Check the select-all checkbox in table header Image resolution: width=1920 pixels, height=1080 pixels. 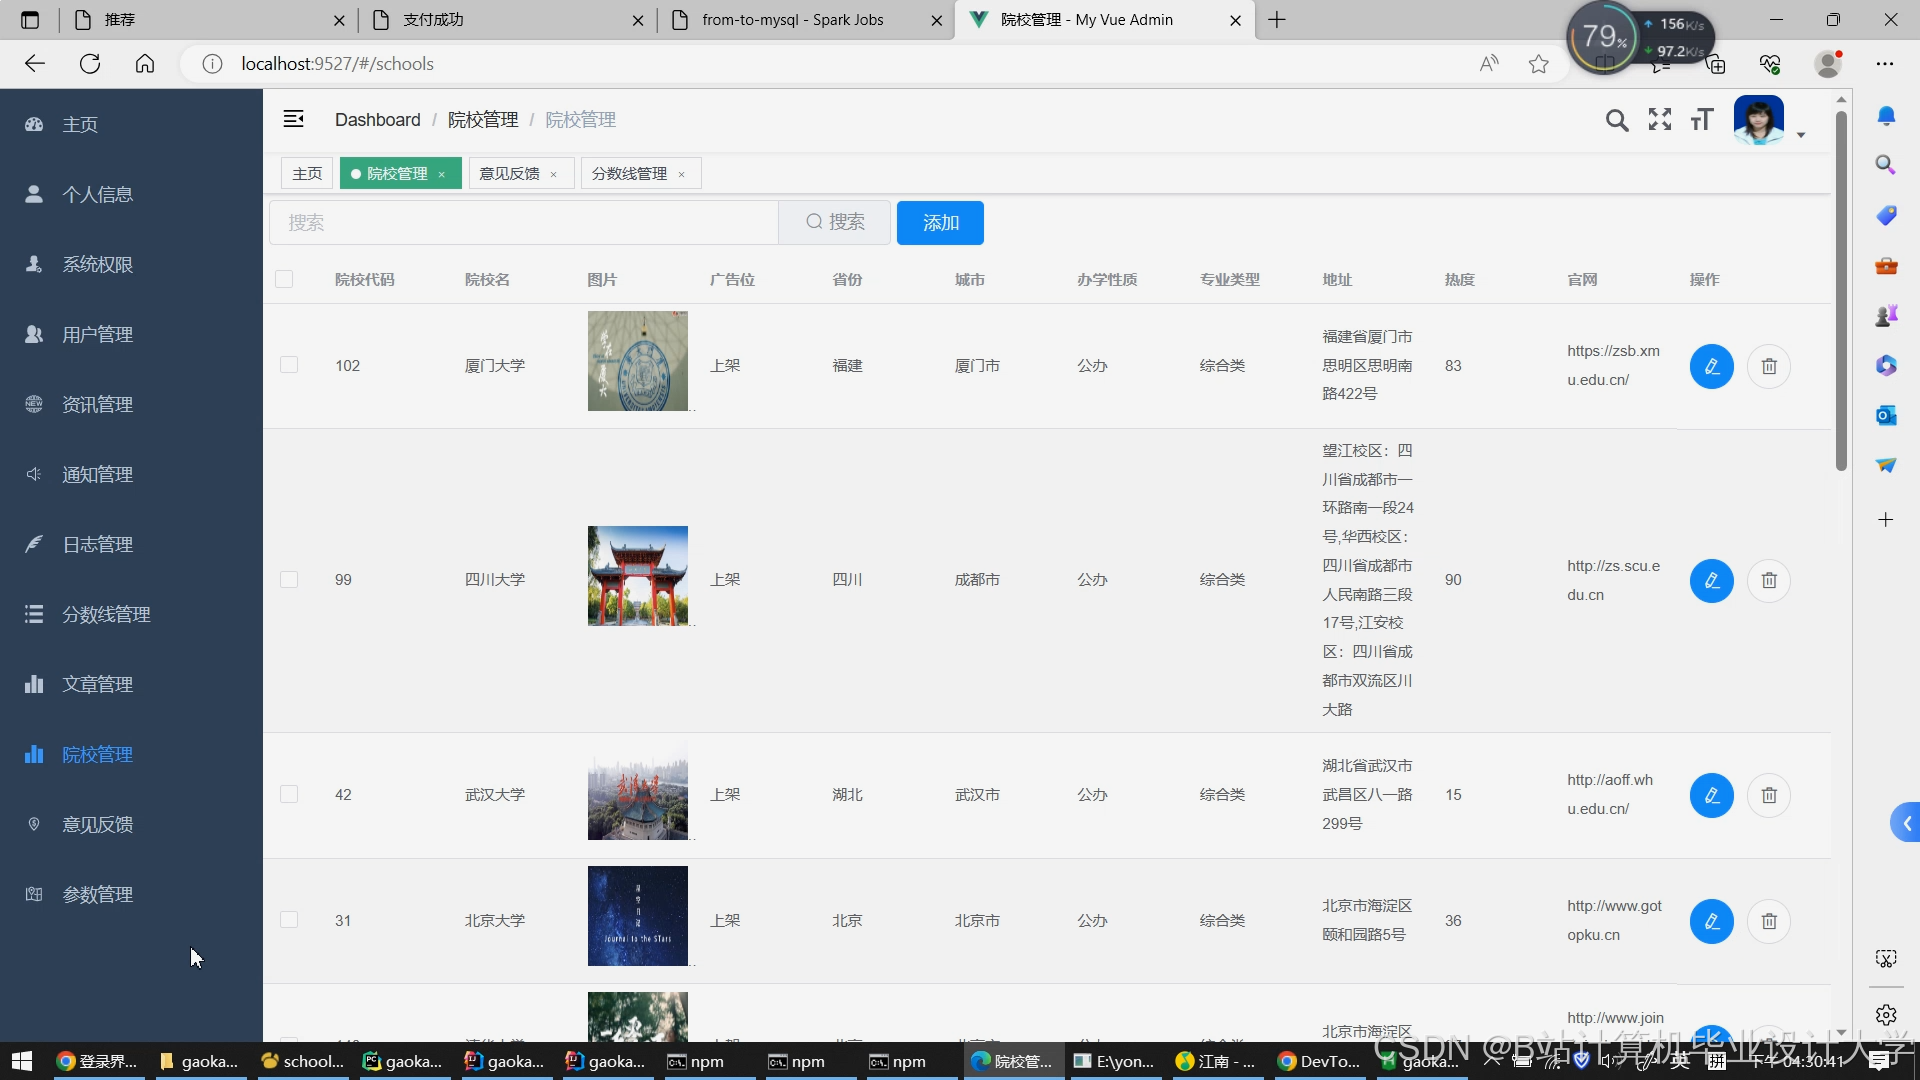[x=284, y=279]
